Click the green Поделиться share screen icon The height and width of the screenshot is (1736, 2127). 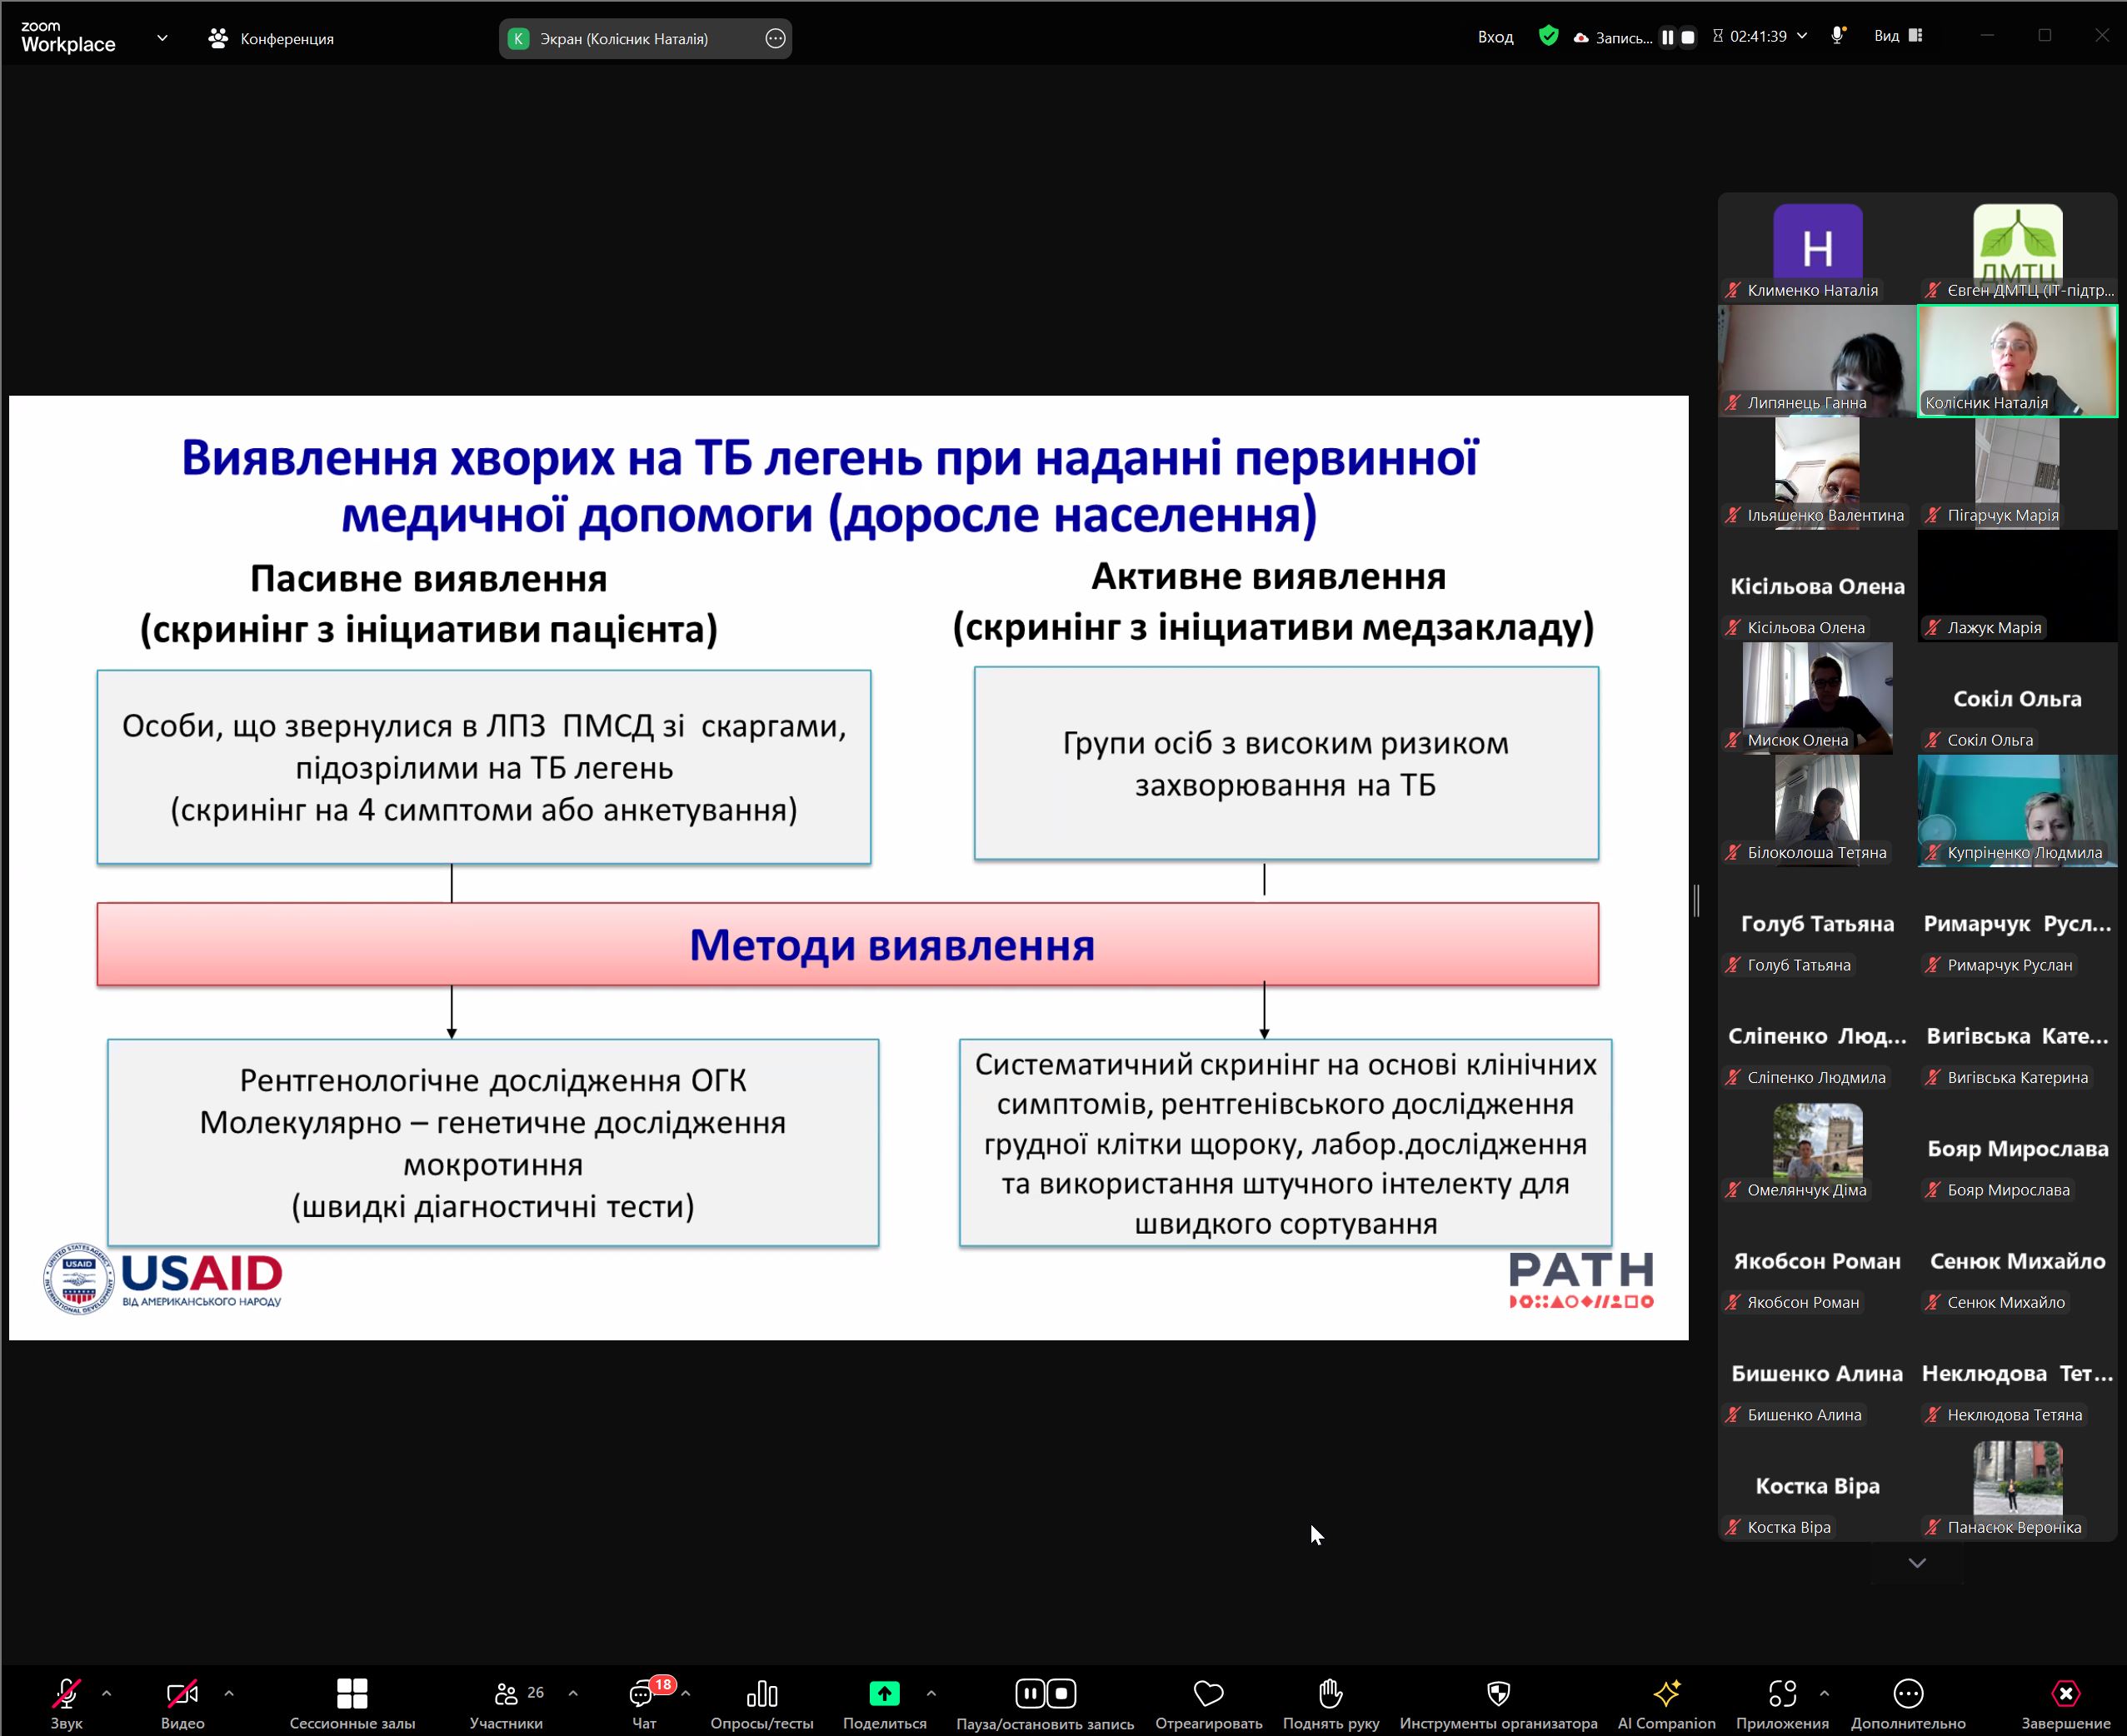pos(884,1693)
